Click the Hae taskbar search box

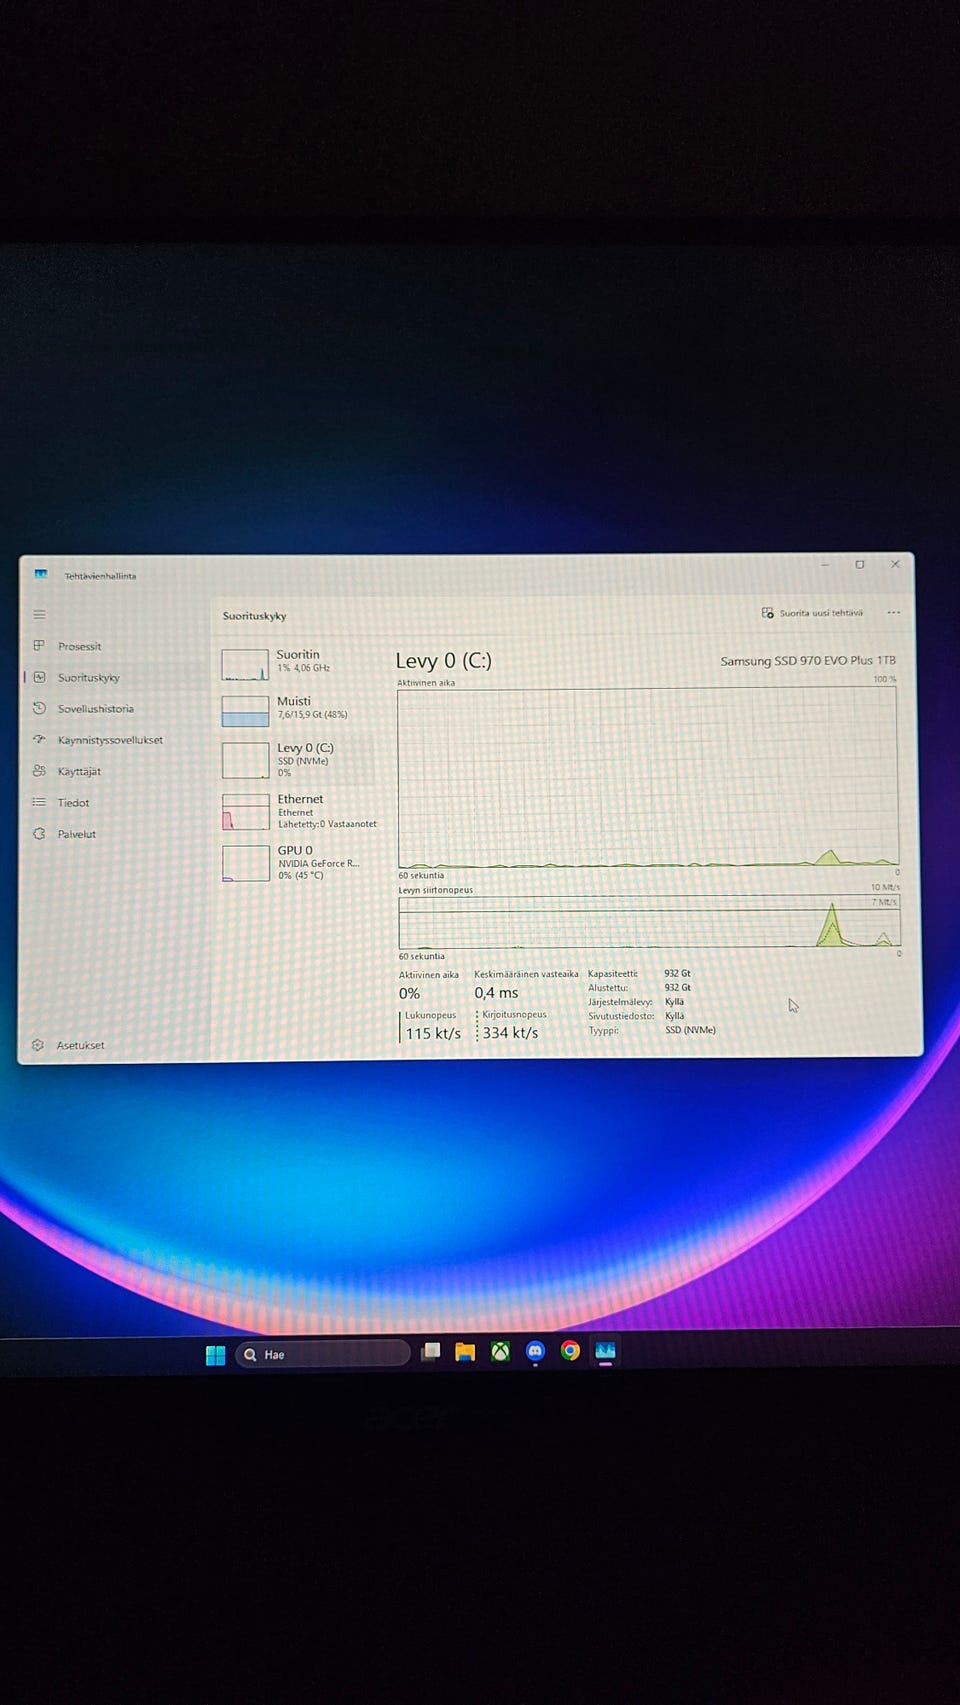coord(324,1354)
